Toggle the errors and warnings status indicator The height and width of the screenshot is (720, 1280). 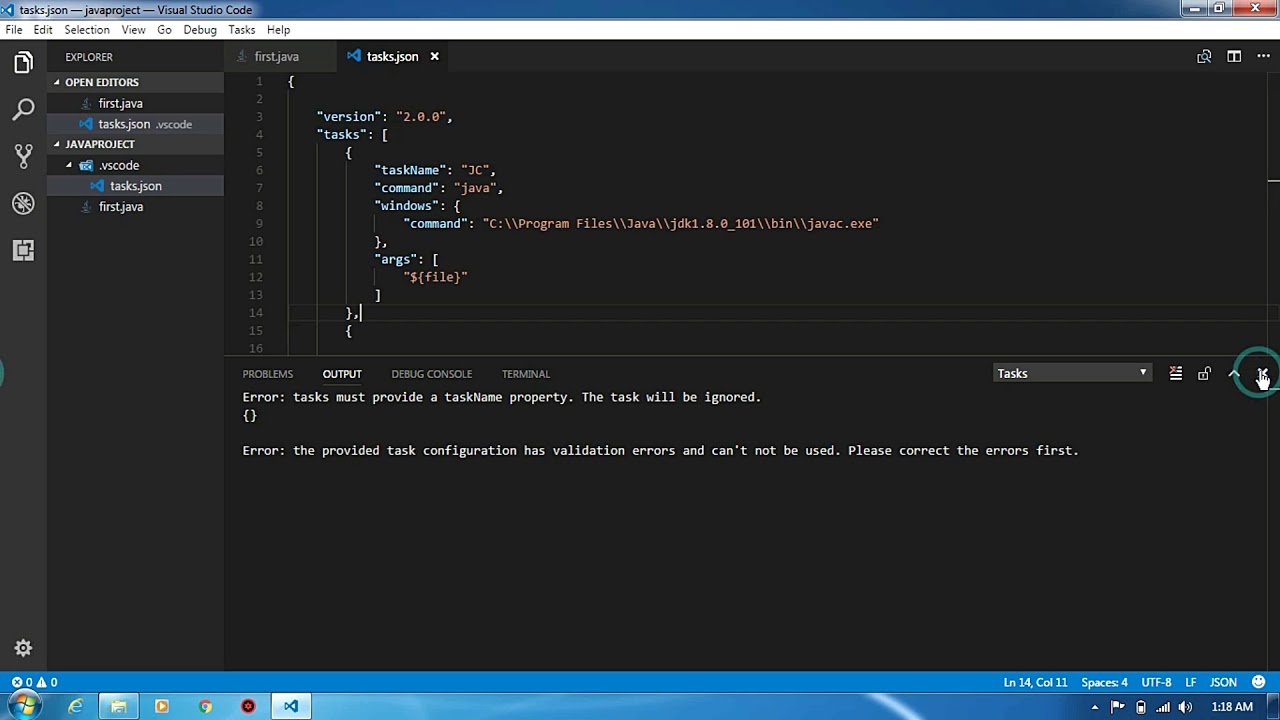(x=34, y=682)
